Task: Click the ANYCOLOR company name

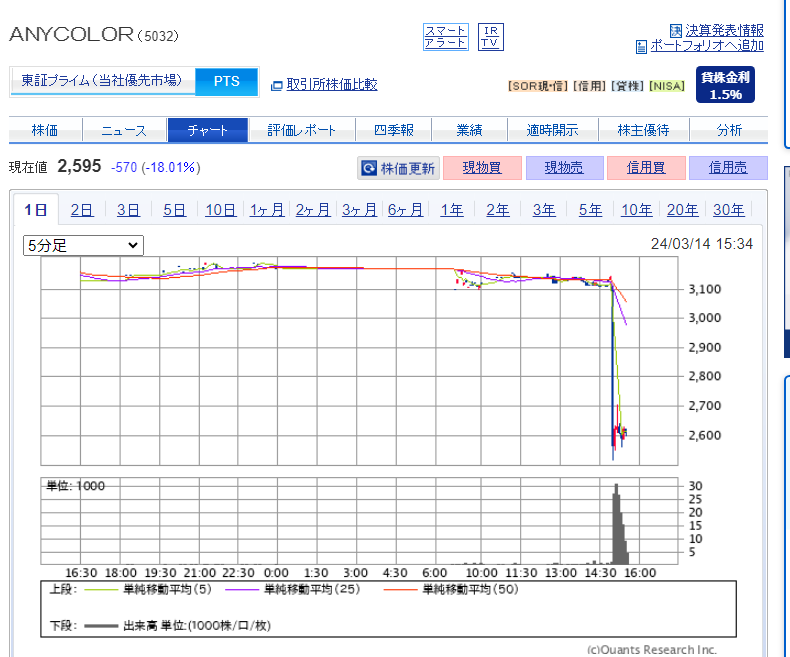Action: 71,34
